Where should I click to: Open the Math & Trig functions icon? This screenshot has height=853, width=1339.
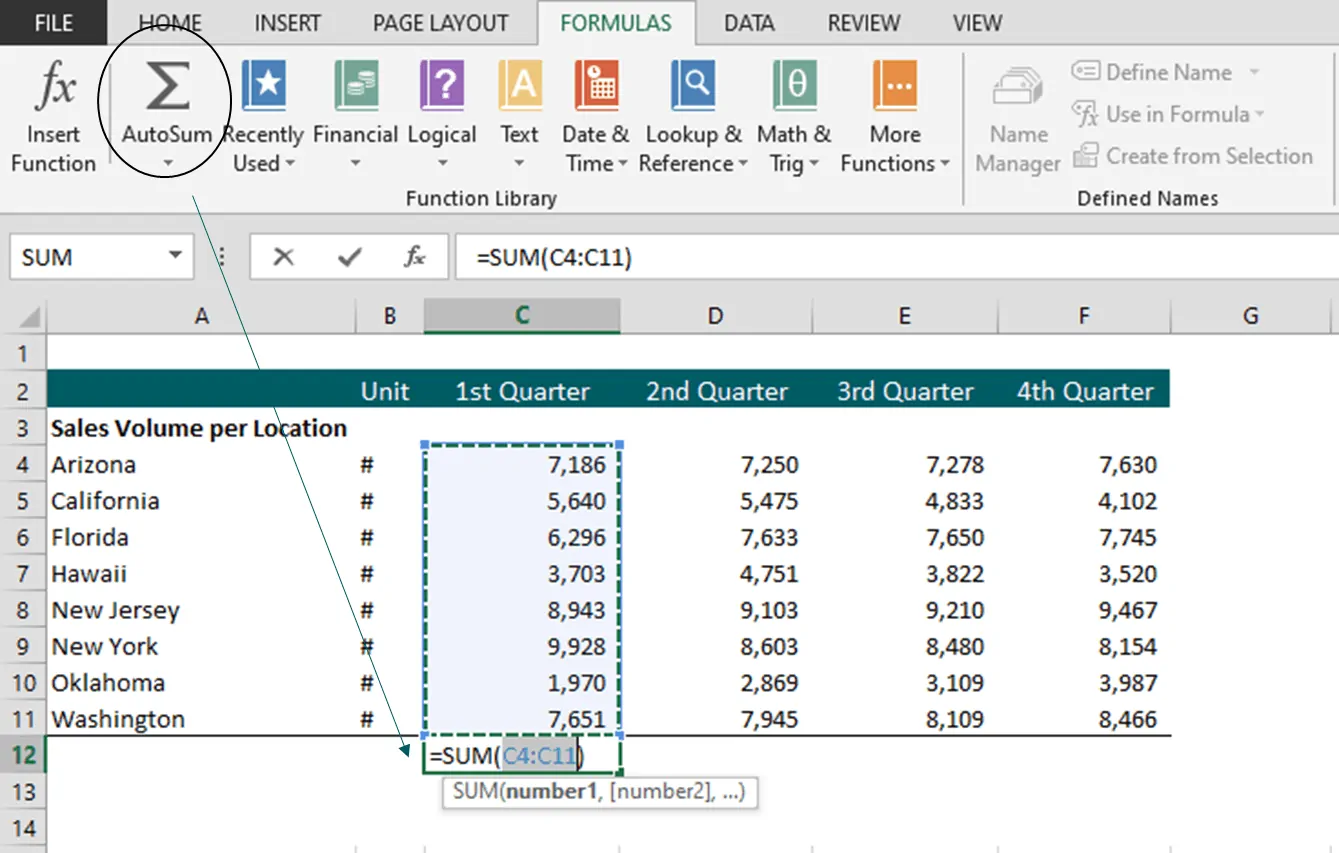point(795,86)
